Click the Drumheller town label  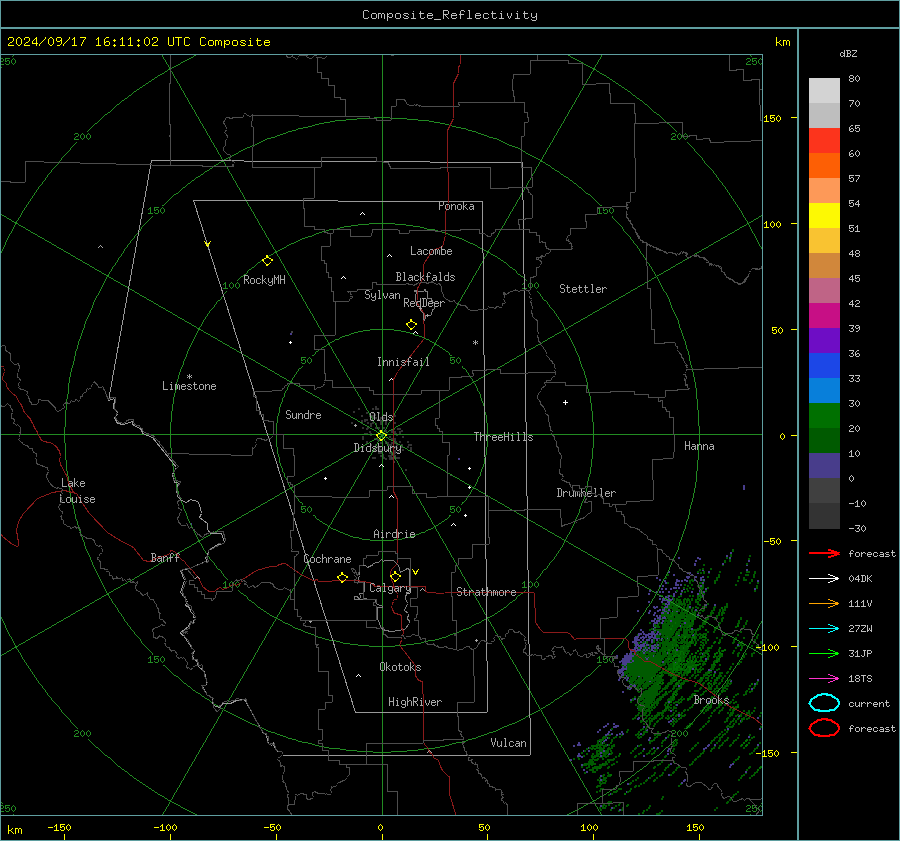pyautogui.click(x=586, y=493)
